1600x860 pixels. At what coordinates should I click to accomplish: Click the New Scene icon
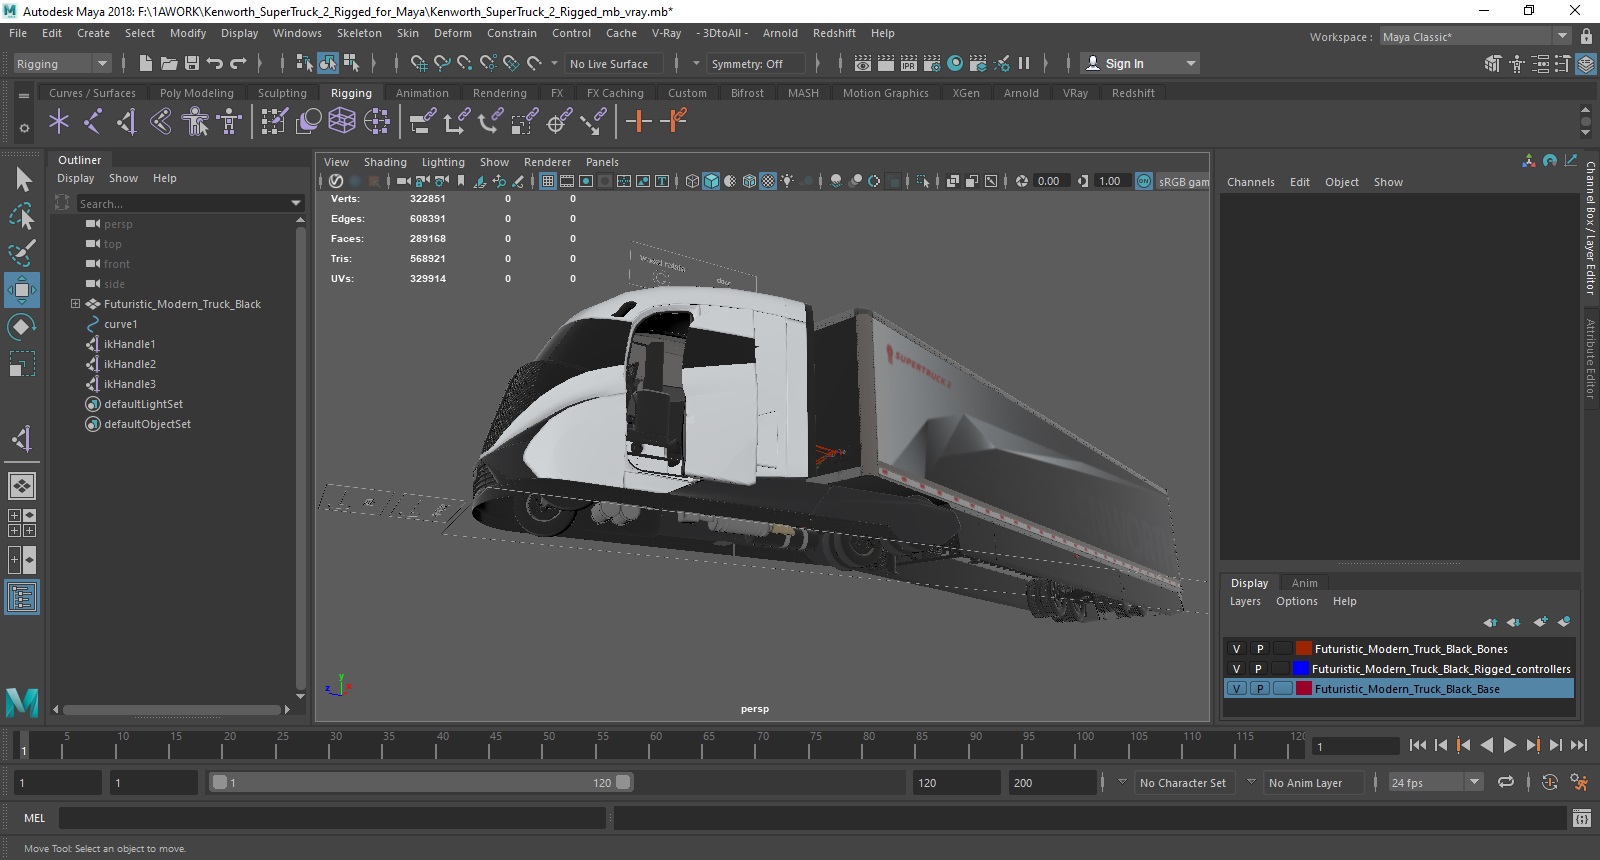tap(146, 63)
